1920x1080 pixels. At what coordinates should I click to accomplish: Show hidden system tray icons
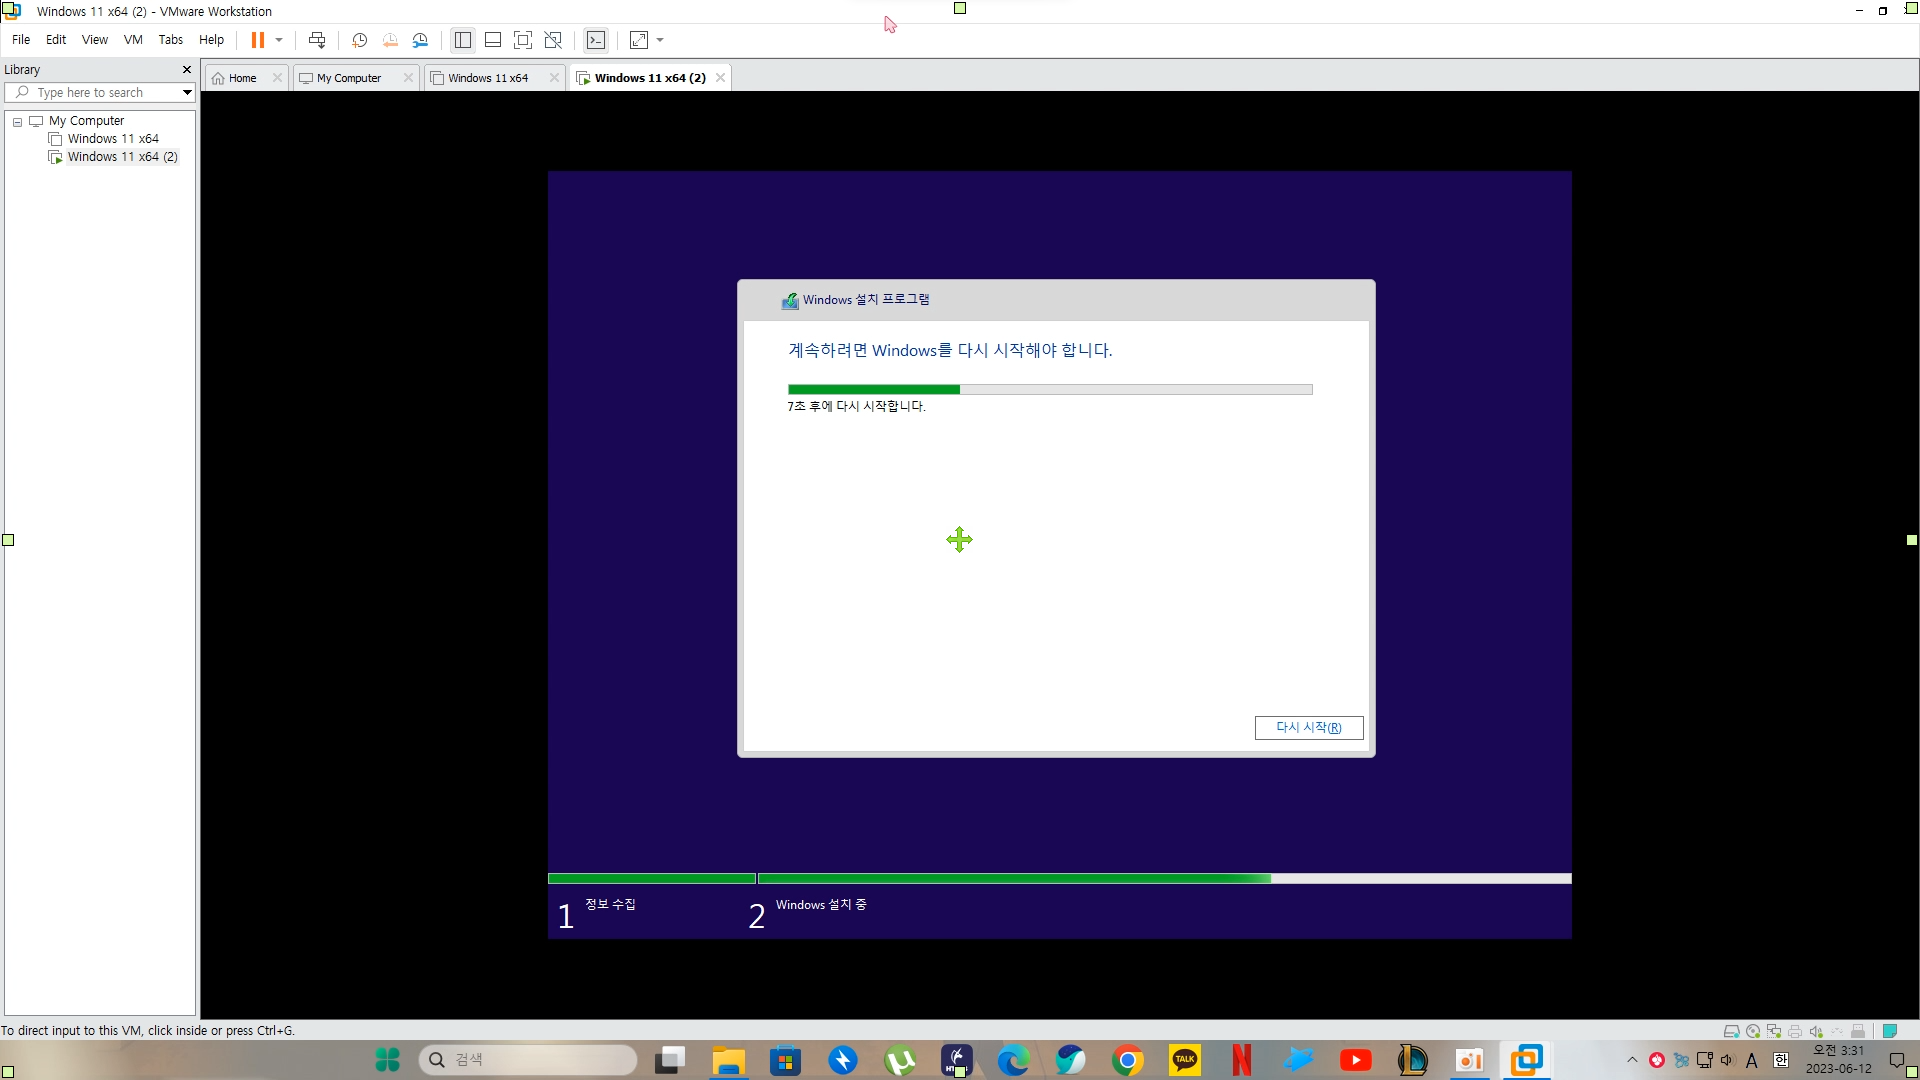point(1632,1060)
